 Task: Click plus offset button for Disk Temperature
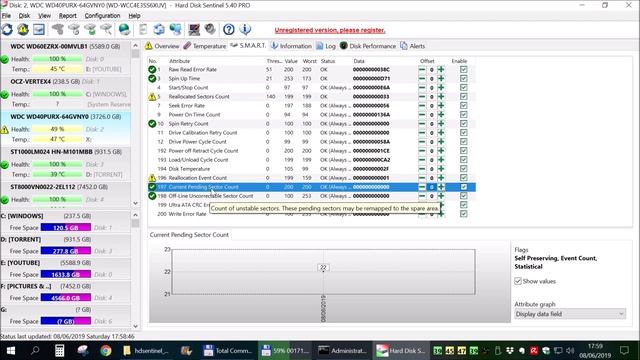(x=441, y=169)
